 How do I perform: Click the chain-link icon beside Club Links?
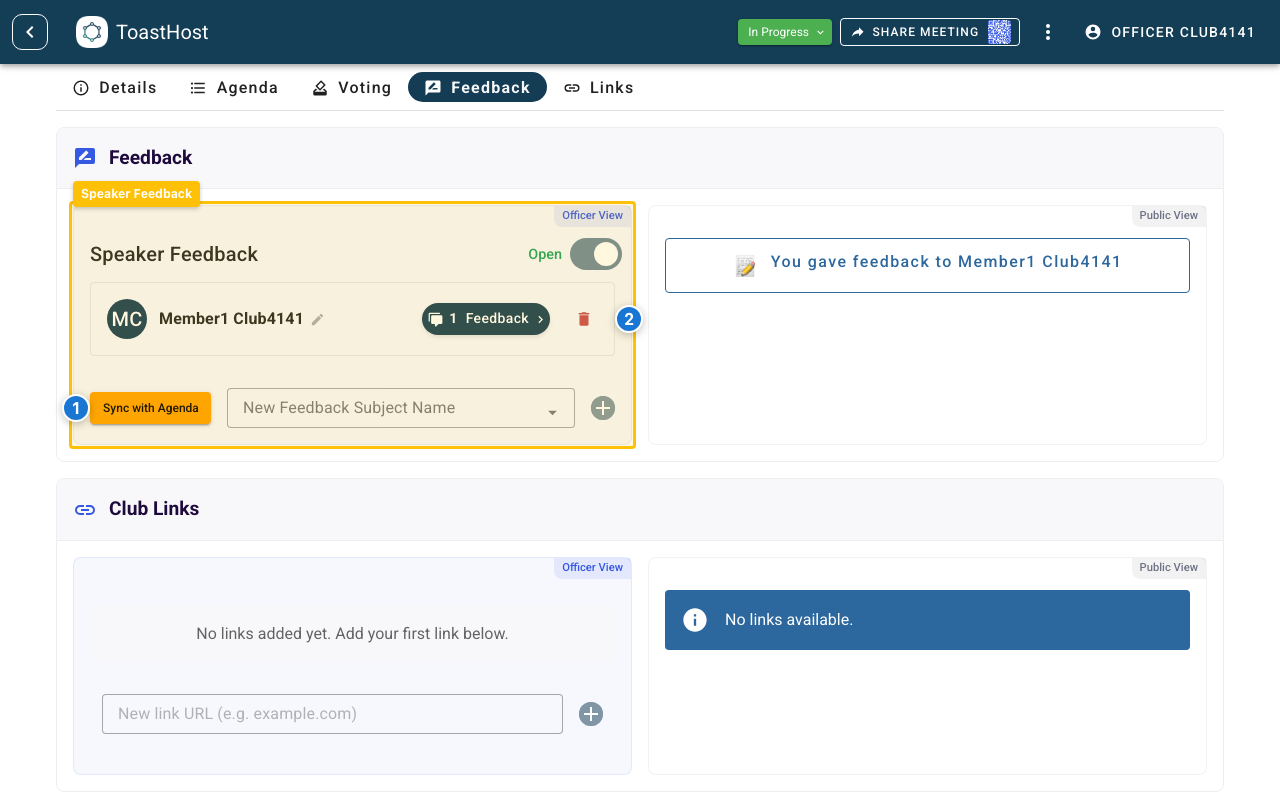[x=85, y=509]
